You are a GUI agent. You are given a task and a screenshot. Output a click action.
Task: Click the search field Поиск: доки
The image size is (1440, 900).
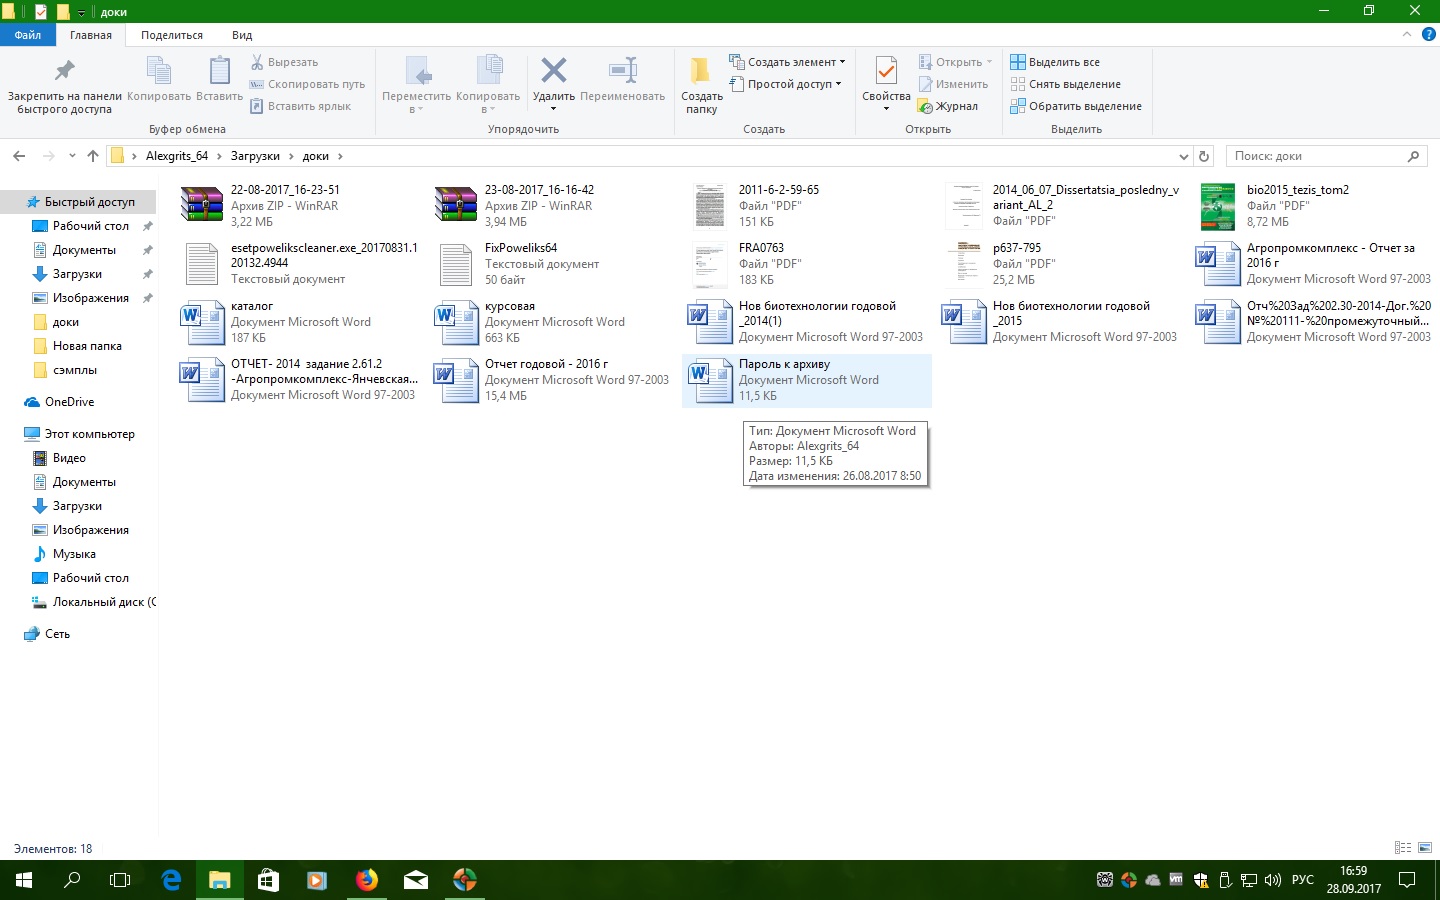1315,156
